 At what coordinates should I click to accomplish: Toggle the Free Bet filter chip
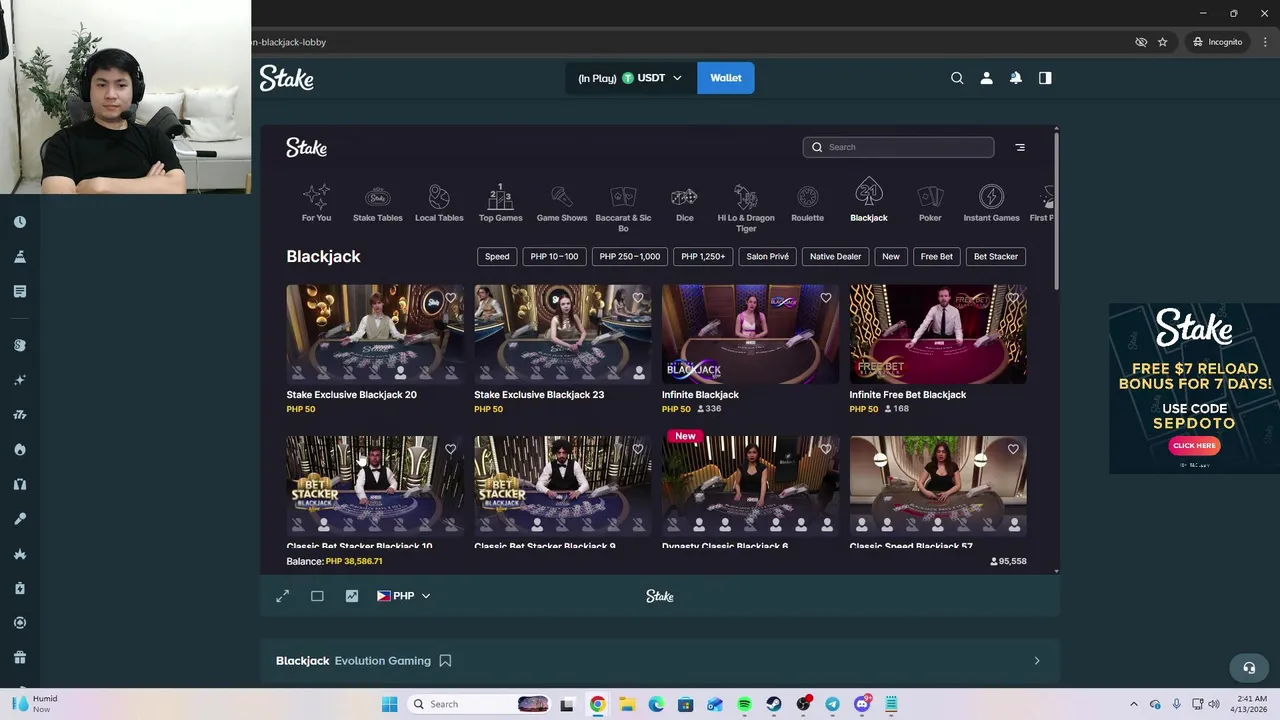tap(937, 256)
